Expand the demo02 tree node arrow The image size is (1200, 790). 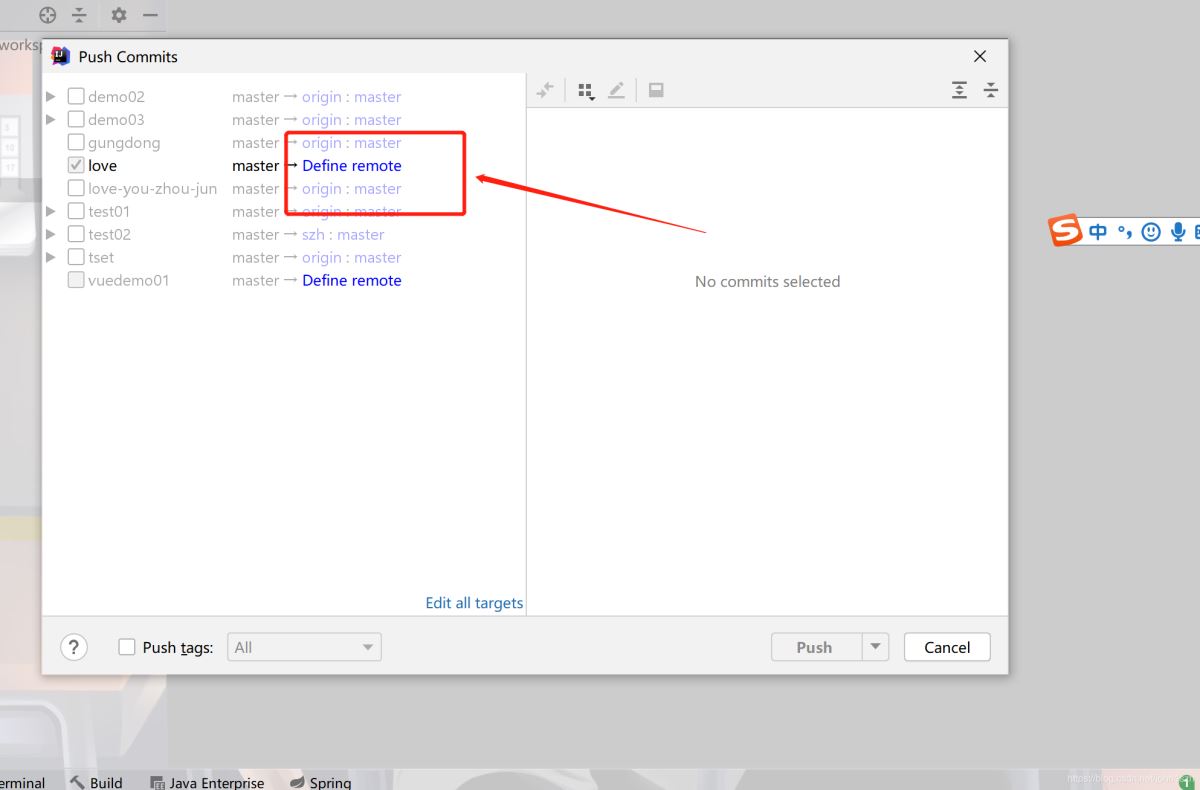51,97
